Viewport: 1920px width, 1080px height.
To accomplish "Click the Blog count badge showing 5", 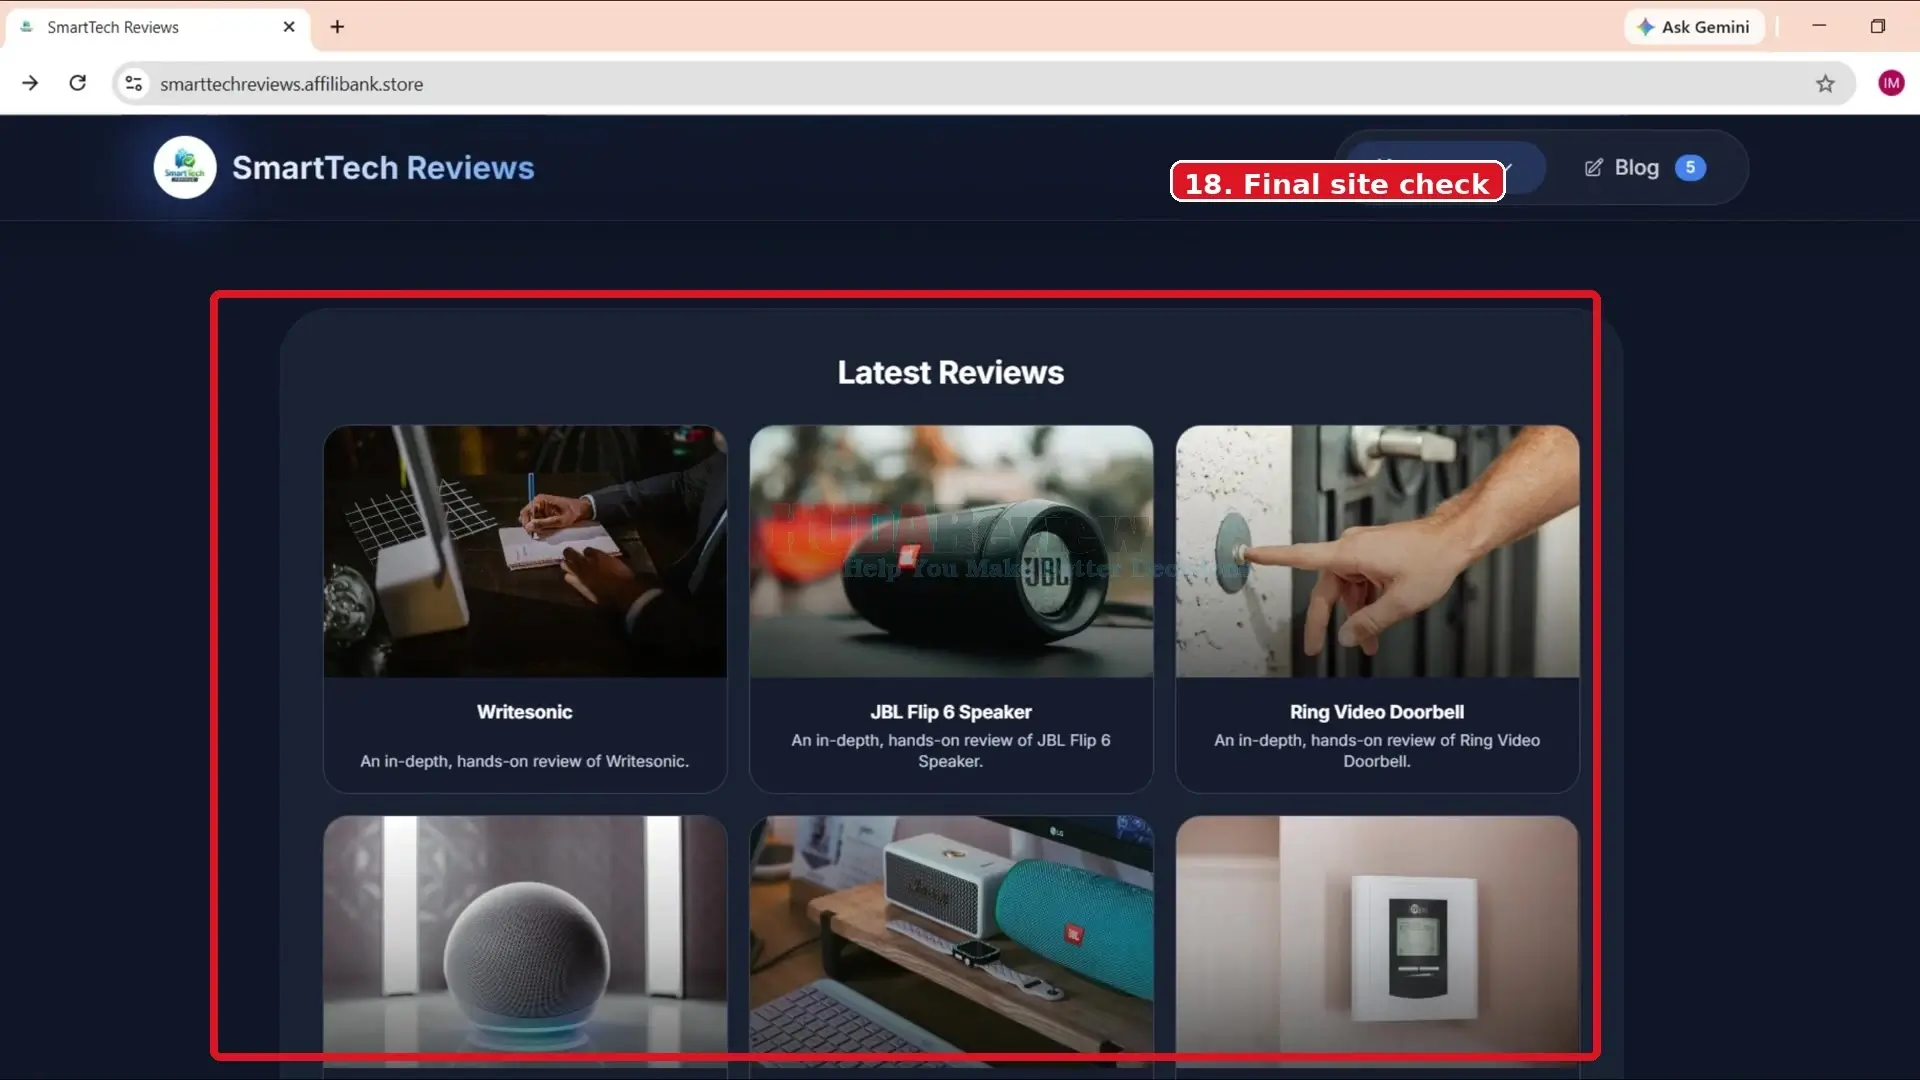I will [1690, 168].
